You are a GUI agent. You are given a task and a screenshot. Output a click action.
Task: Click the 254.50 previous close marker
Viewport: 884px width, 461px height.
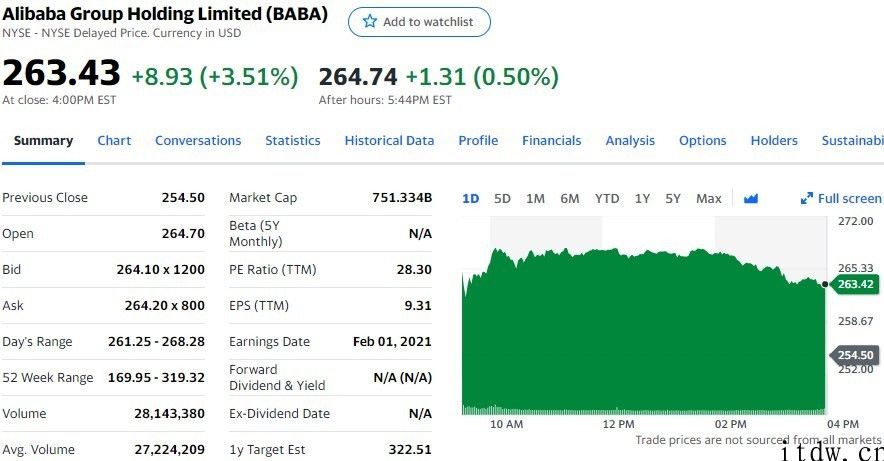click(x=854, y=355)
